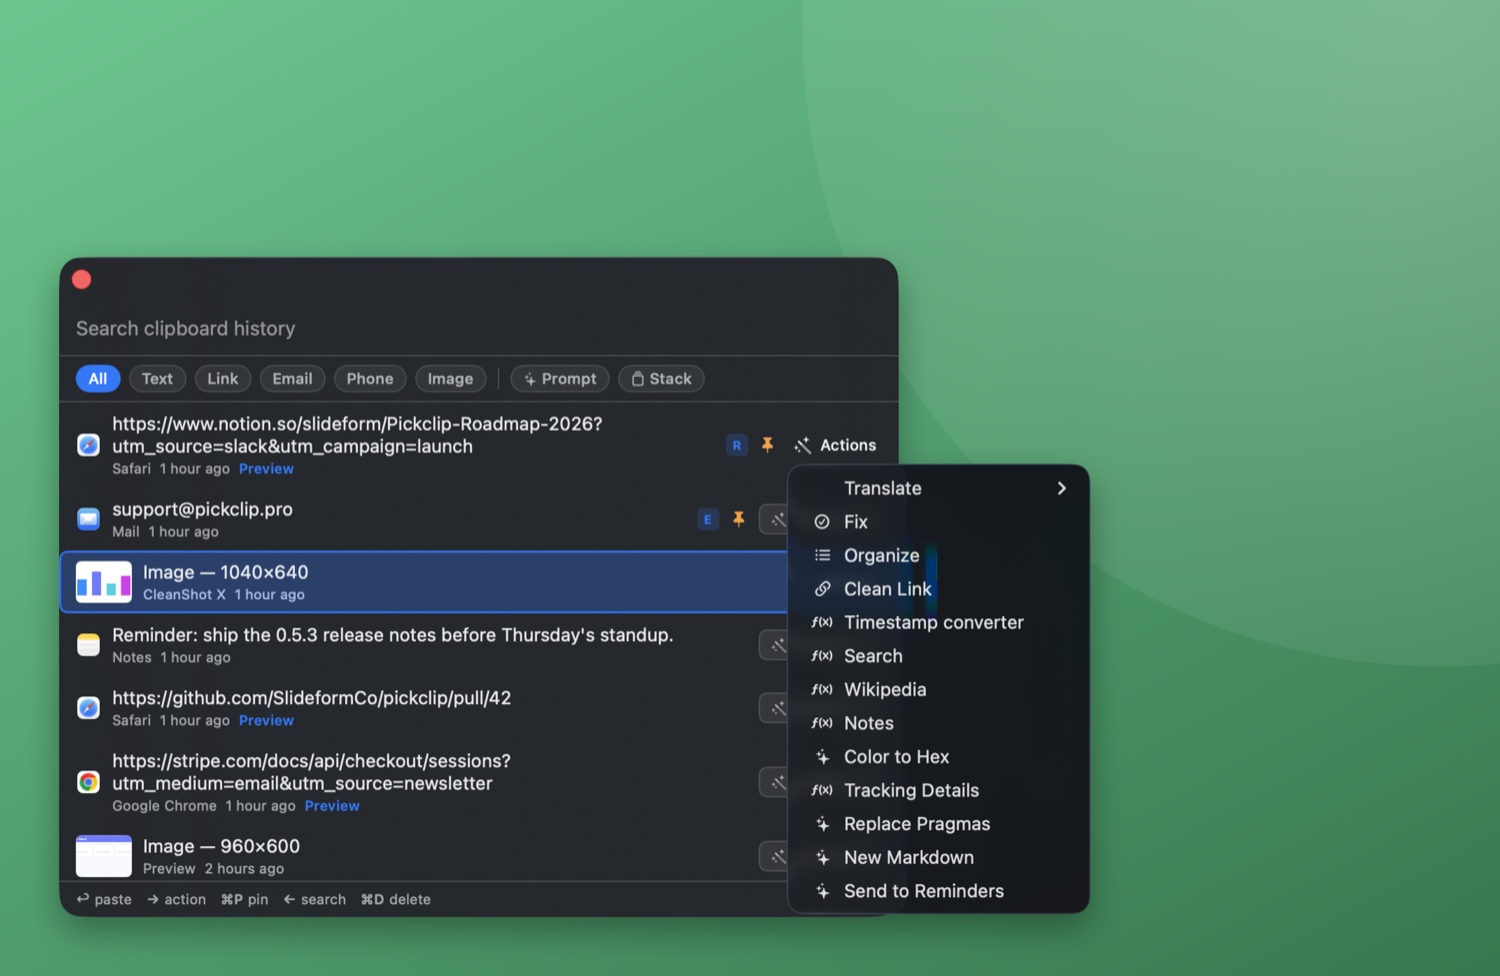Open the Stack filter
Screen dimensions: 1500x976
tap(661, 379)
